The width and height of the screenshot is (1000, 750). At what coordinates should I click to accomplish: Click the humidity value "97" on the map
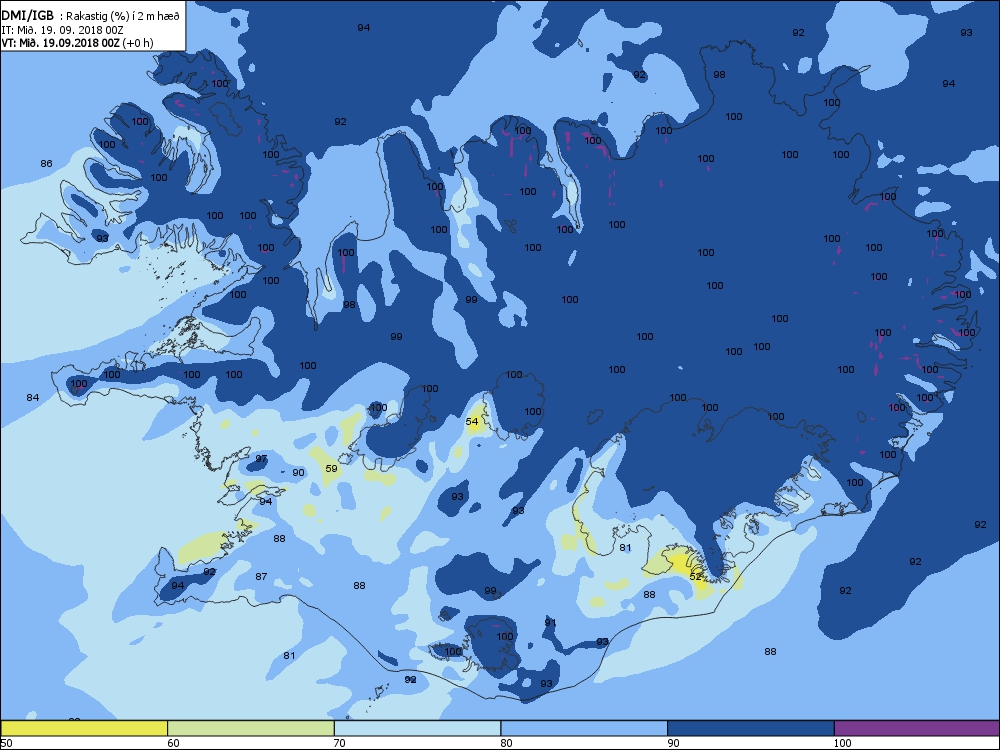coord(261,459)
